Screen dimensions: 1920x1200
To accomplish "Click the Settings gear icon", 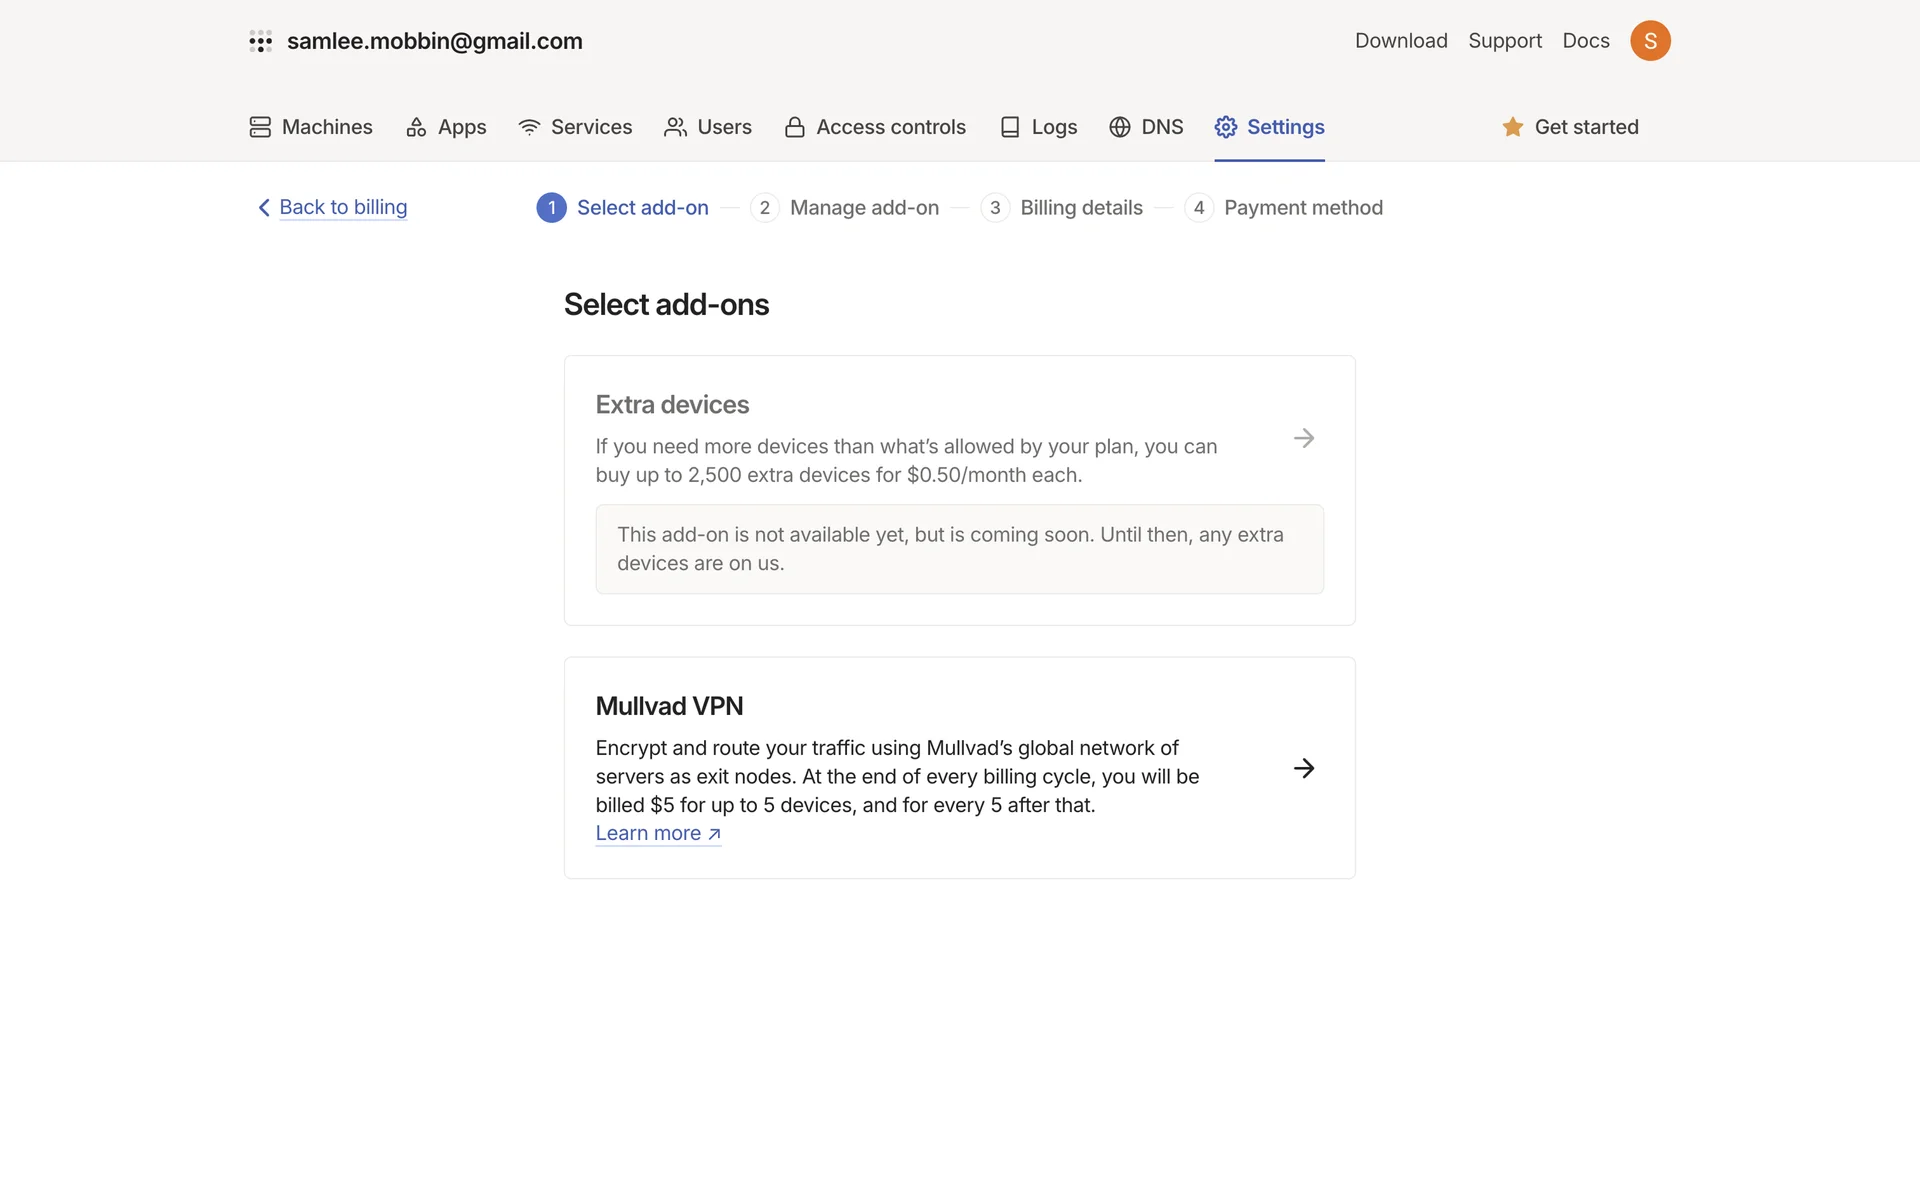I will (1226, 127).
